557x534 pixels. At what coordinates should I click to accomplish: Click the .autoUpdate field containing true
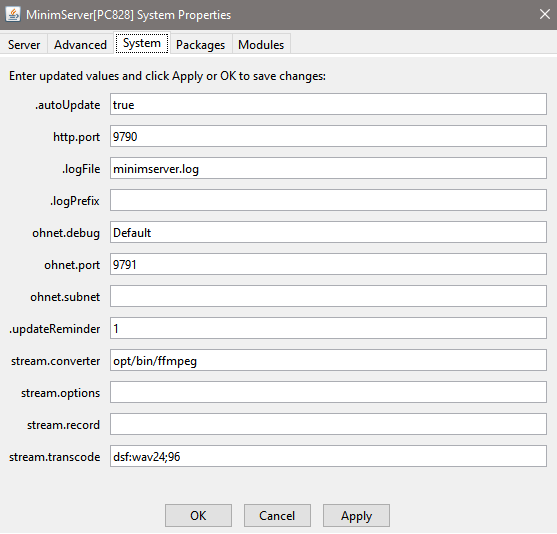328,104
